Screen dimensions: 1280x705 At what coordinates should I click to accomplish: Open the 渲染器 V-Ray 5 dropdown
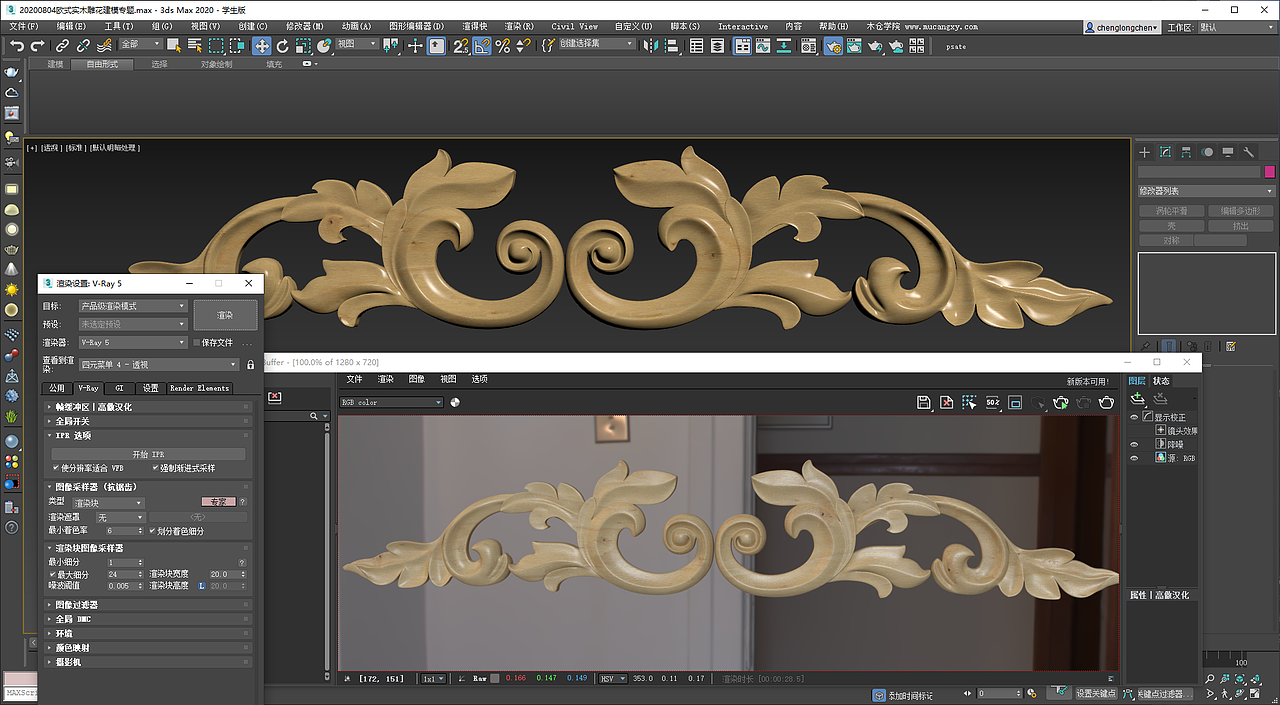pos(133,342)
